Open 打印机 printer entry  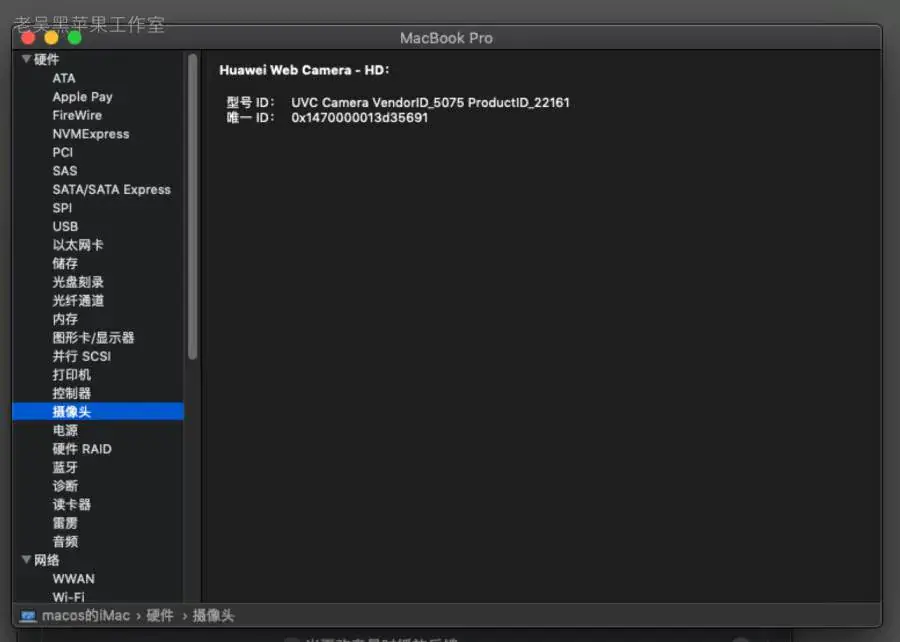click(71, 375)
